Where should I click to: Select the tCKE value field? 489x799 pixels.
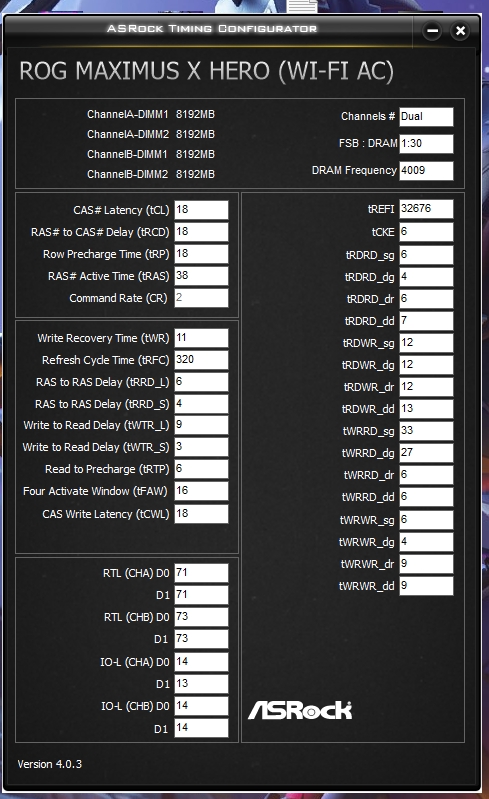coord(426,232)
